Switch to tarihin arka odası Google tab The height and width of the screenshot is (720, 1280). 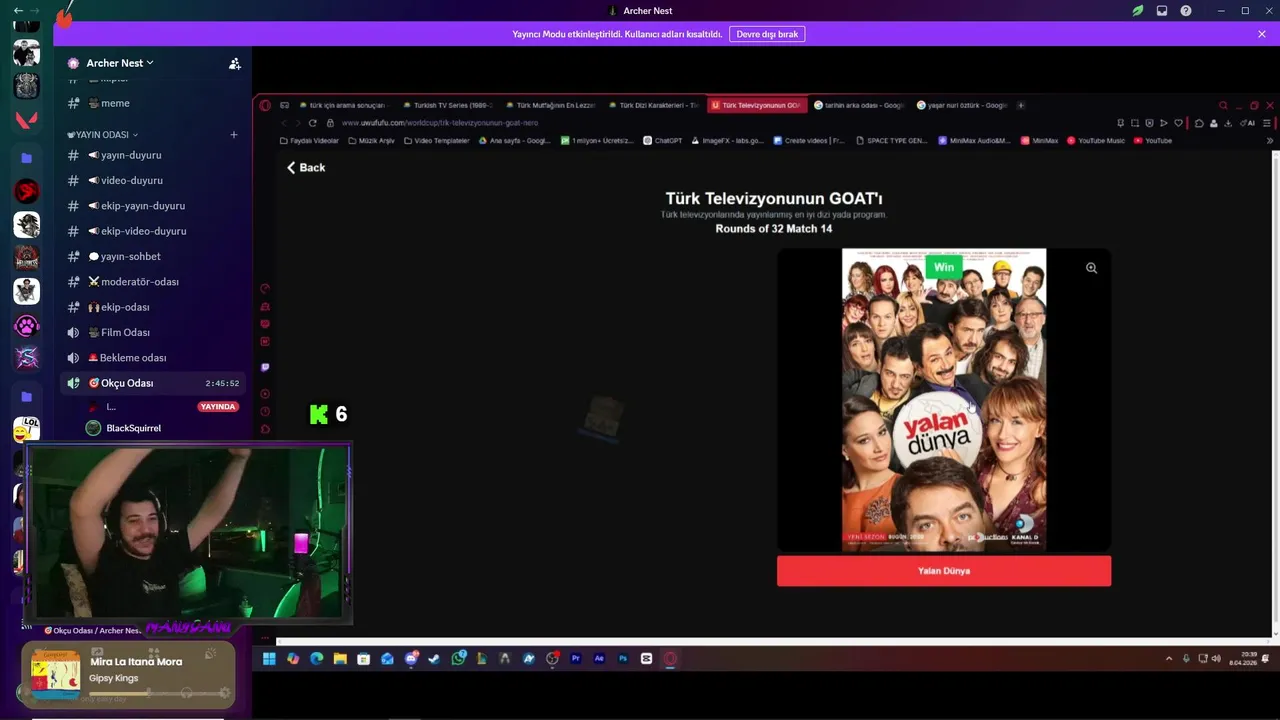(859, 105)
